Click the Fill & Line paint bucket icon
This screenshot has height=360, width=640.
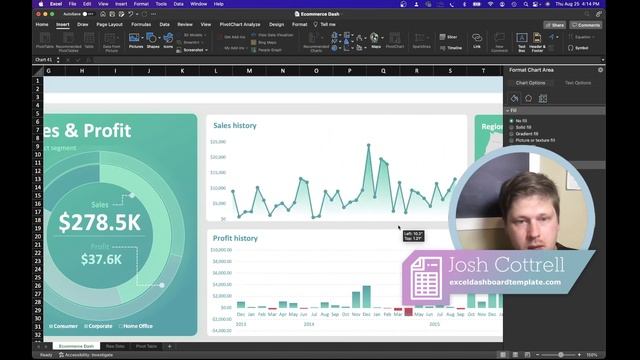pyautogui.click(x=514, y=98)
